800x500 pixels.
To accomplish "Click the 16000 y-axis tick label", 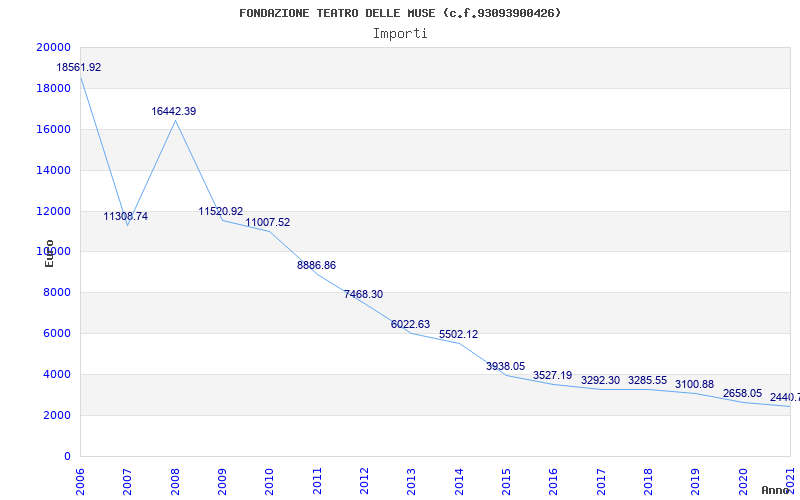I will click(x=53, y=129).
